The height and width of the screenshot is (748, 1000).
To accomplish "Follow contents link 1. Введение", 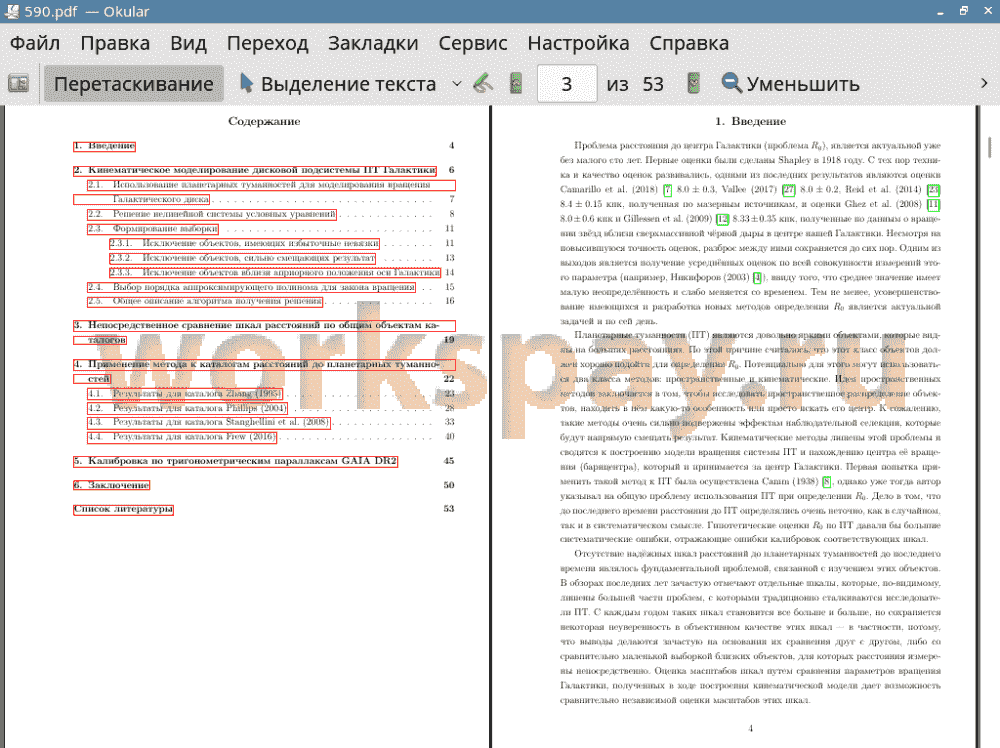I will [105, 146].
